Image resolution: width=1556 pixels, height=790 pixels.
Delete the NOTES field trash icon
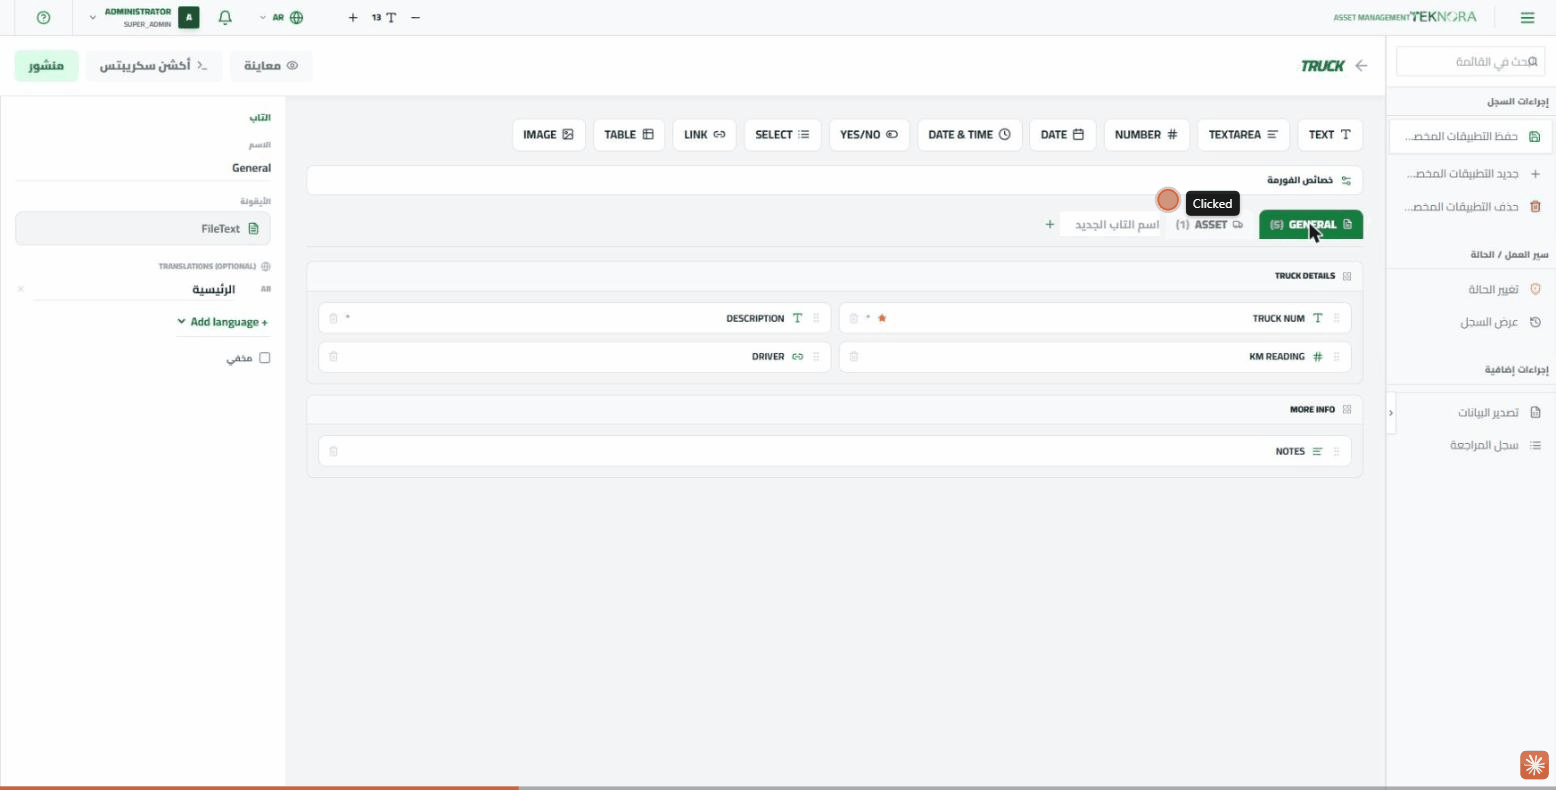[x=333, y=451]
